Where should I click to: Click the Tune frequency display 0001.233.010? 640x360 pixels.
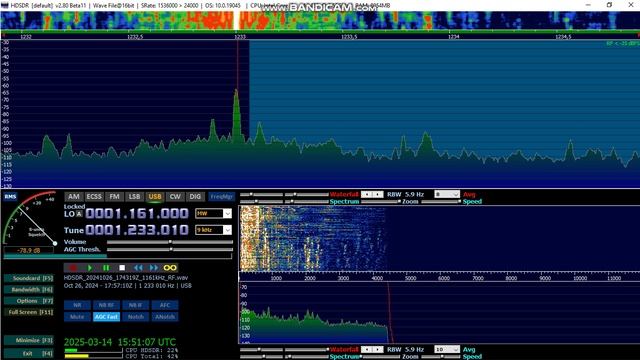(x=137, y=230)
